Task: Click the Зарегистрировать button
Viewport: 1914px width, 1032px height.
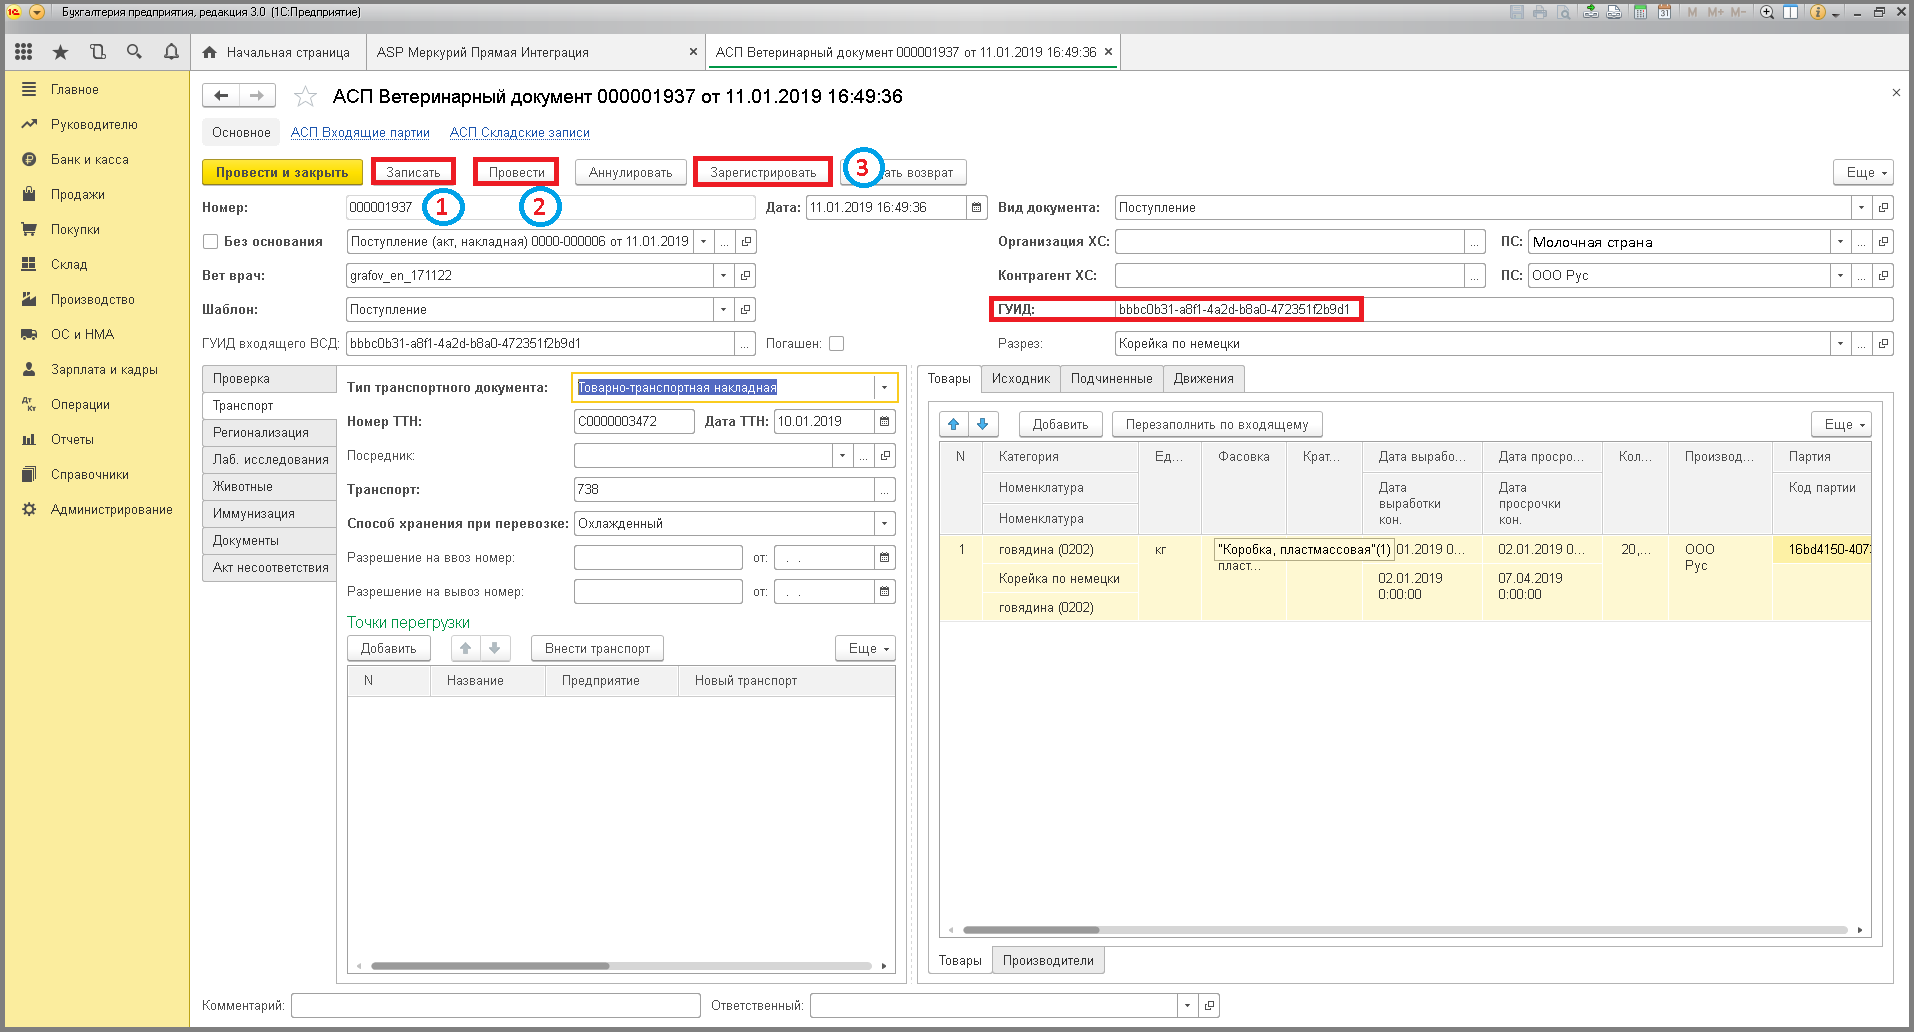Action: (763, 172)
